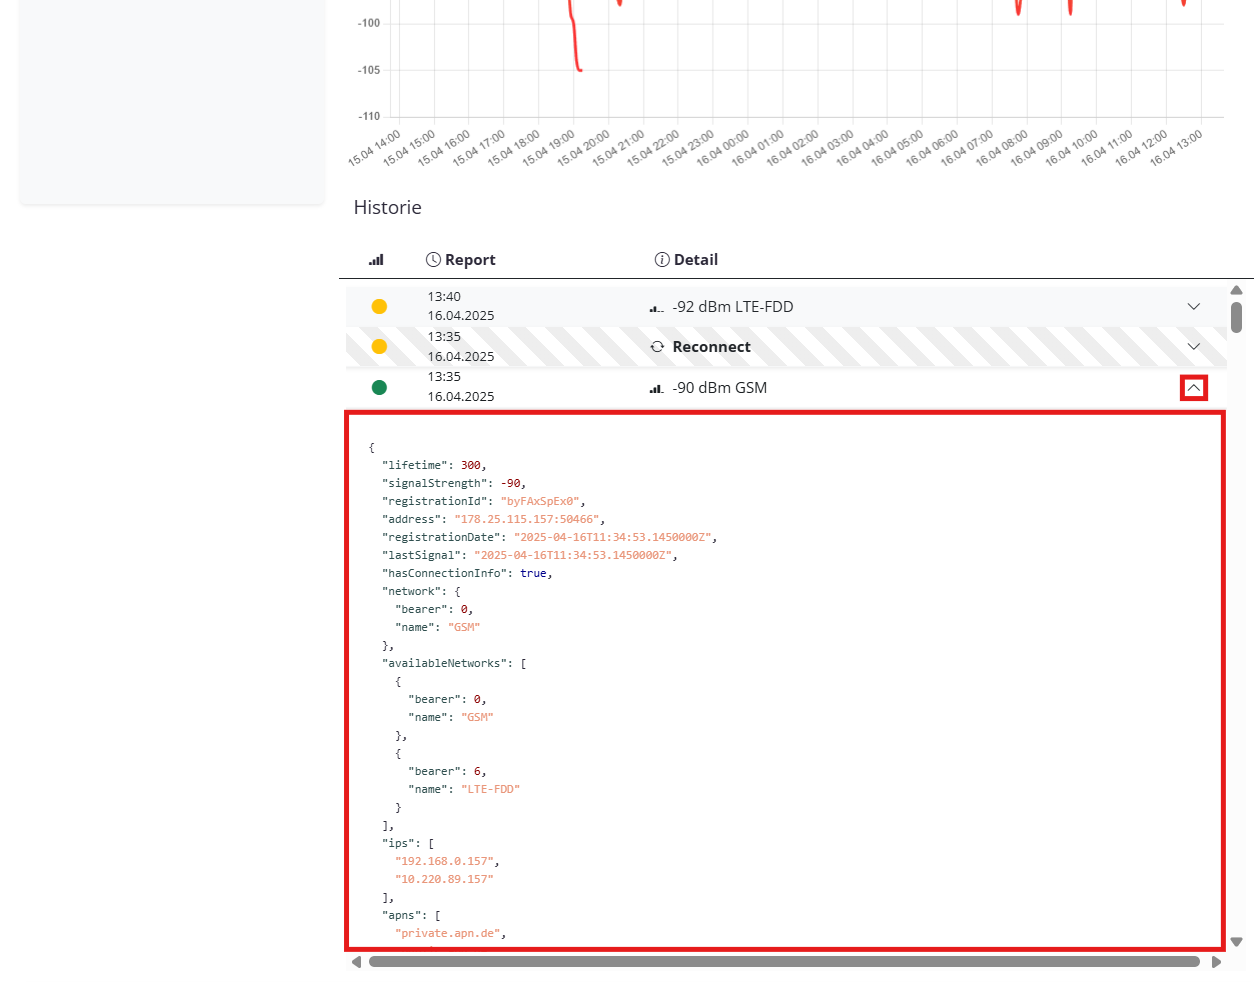The height and width of the screenshot is (982, 1260).
Task: Click the hasConnectionInfo true value
Action: click(x=533, y=574)
